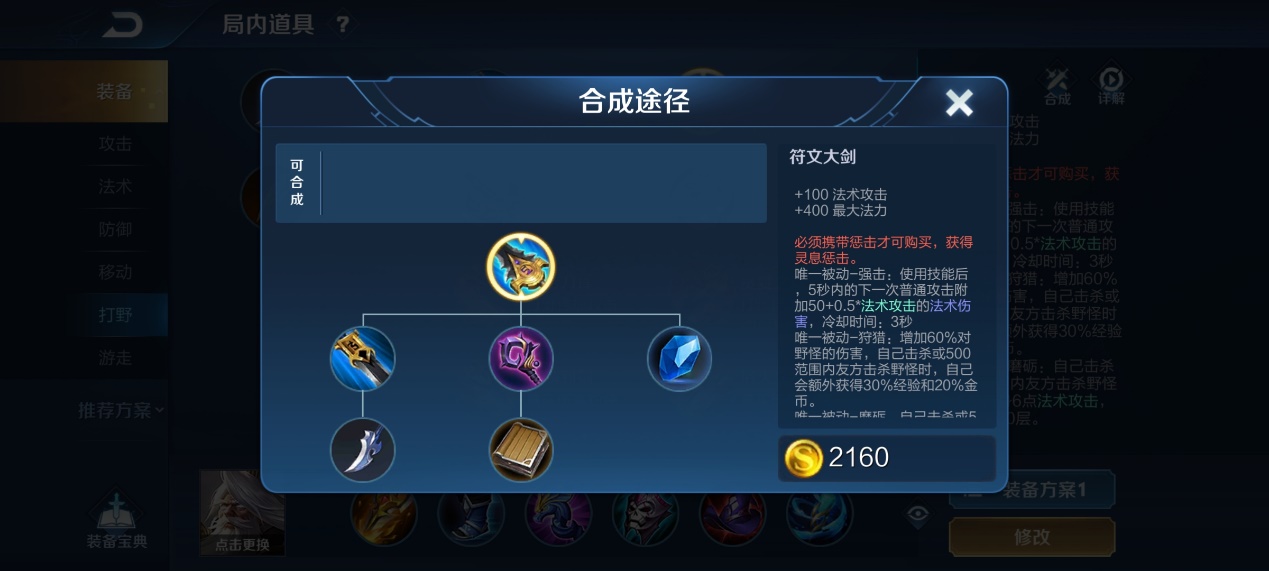Click the 修改 button
1269x571 pixels.
pos(1032,537)
